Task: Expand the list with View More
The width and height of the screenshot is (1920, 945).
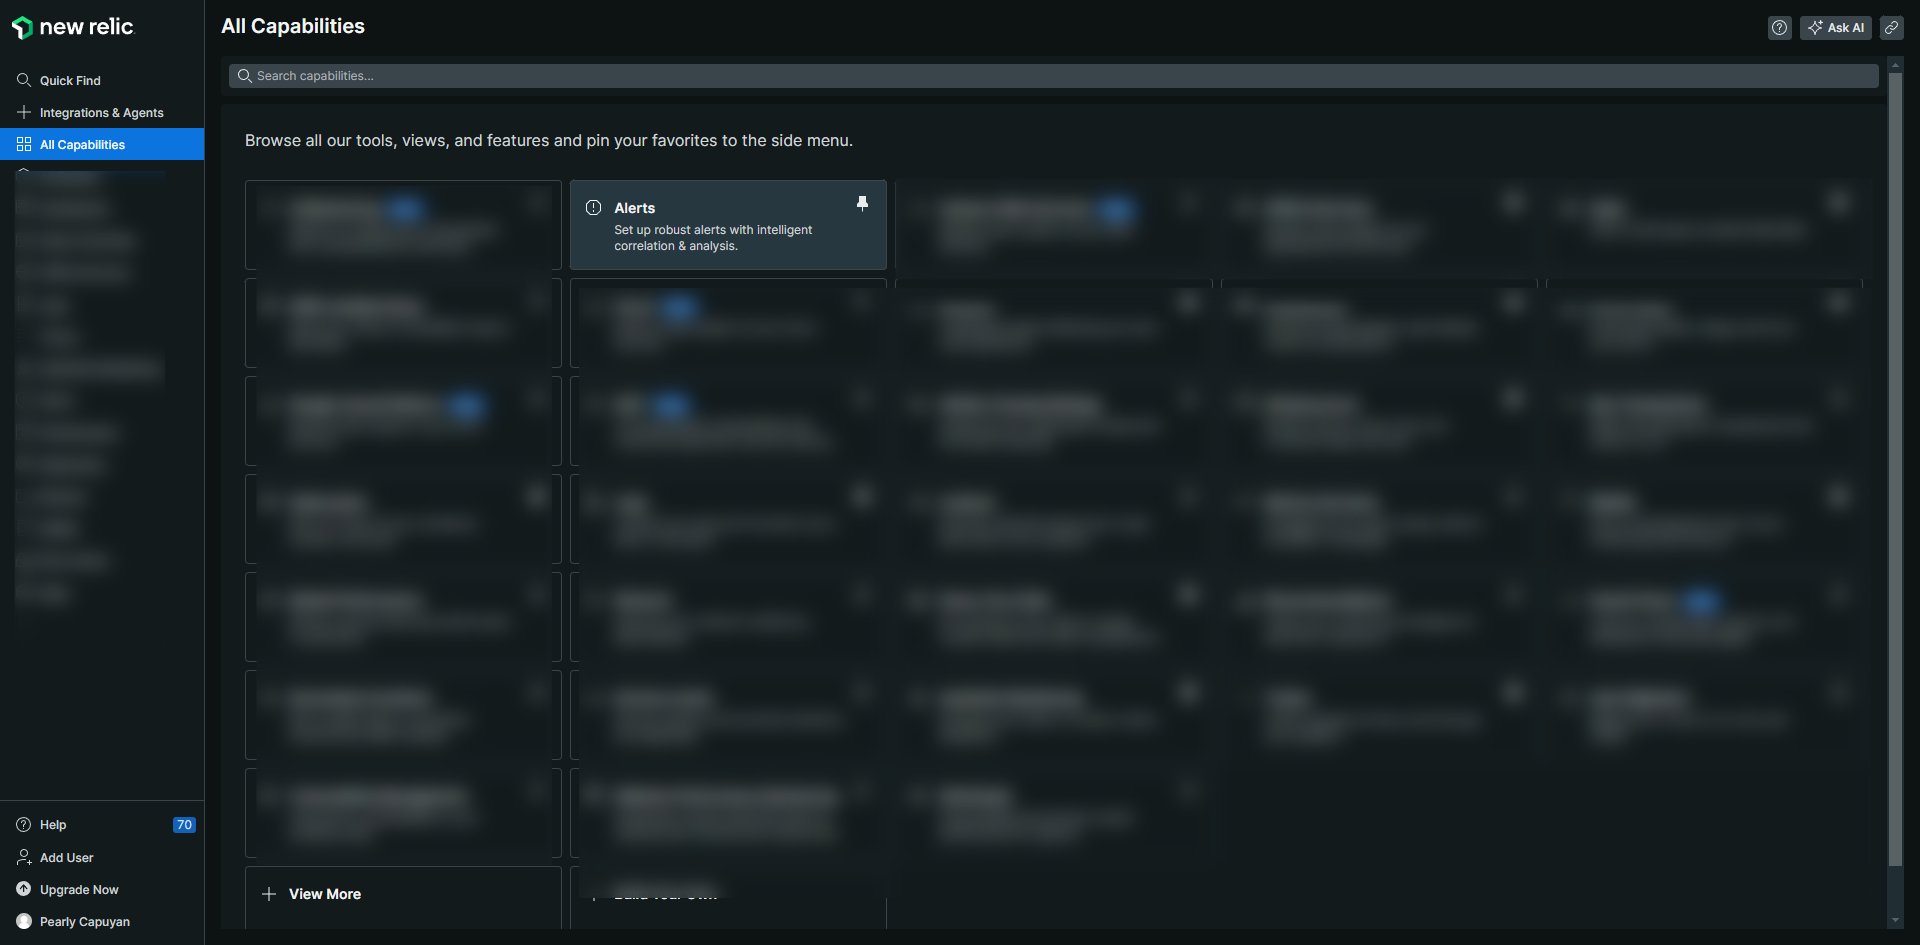Action: pyautogui.click(x=403, y=895)
